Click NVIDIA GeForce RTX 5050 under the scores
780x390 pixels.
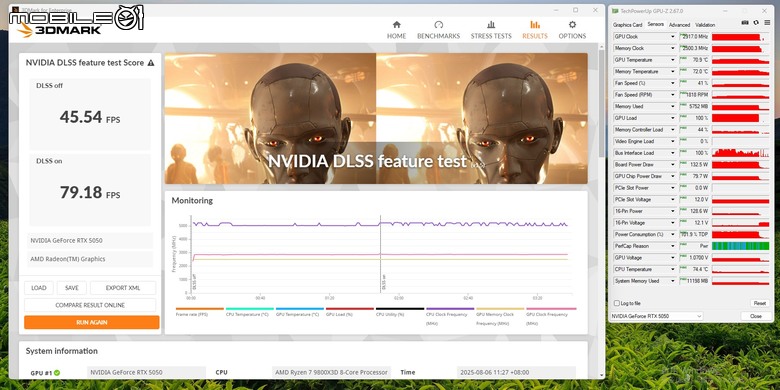(x=90, y=241)
